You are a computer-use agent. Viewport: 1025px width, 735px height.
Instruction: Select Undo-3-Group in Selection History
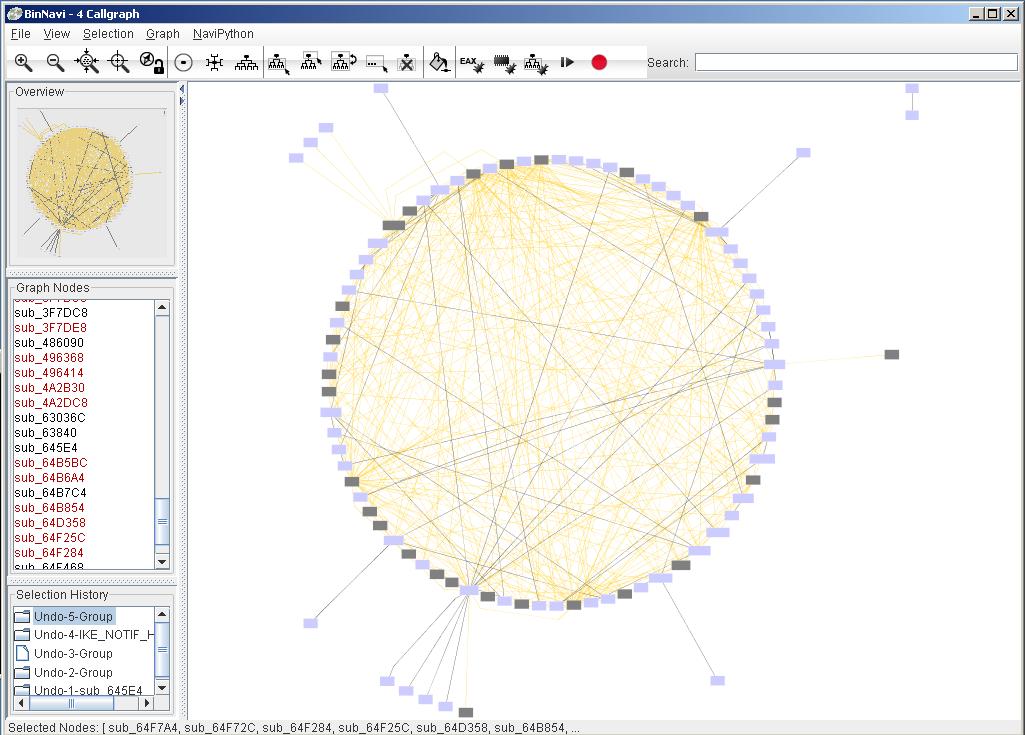[73, 654]
